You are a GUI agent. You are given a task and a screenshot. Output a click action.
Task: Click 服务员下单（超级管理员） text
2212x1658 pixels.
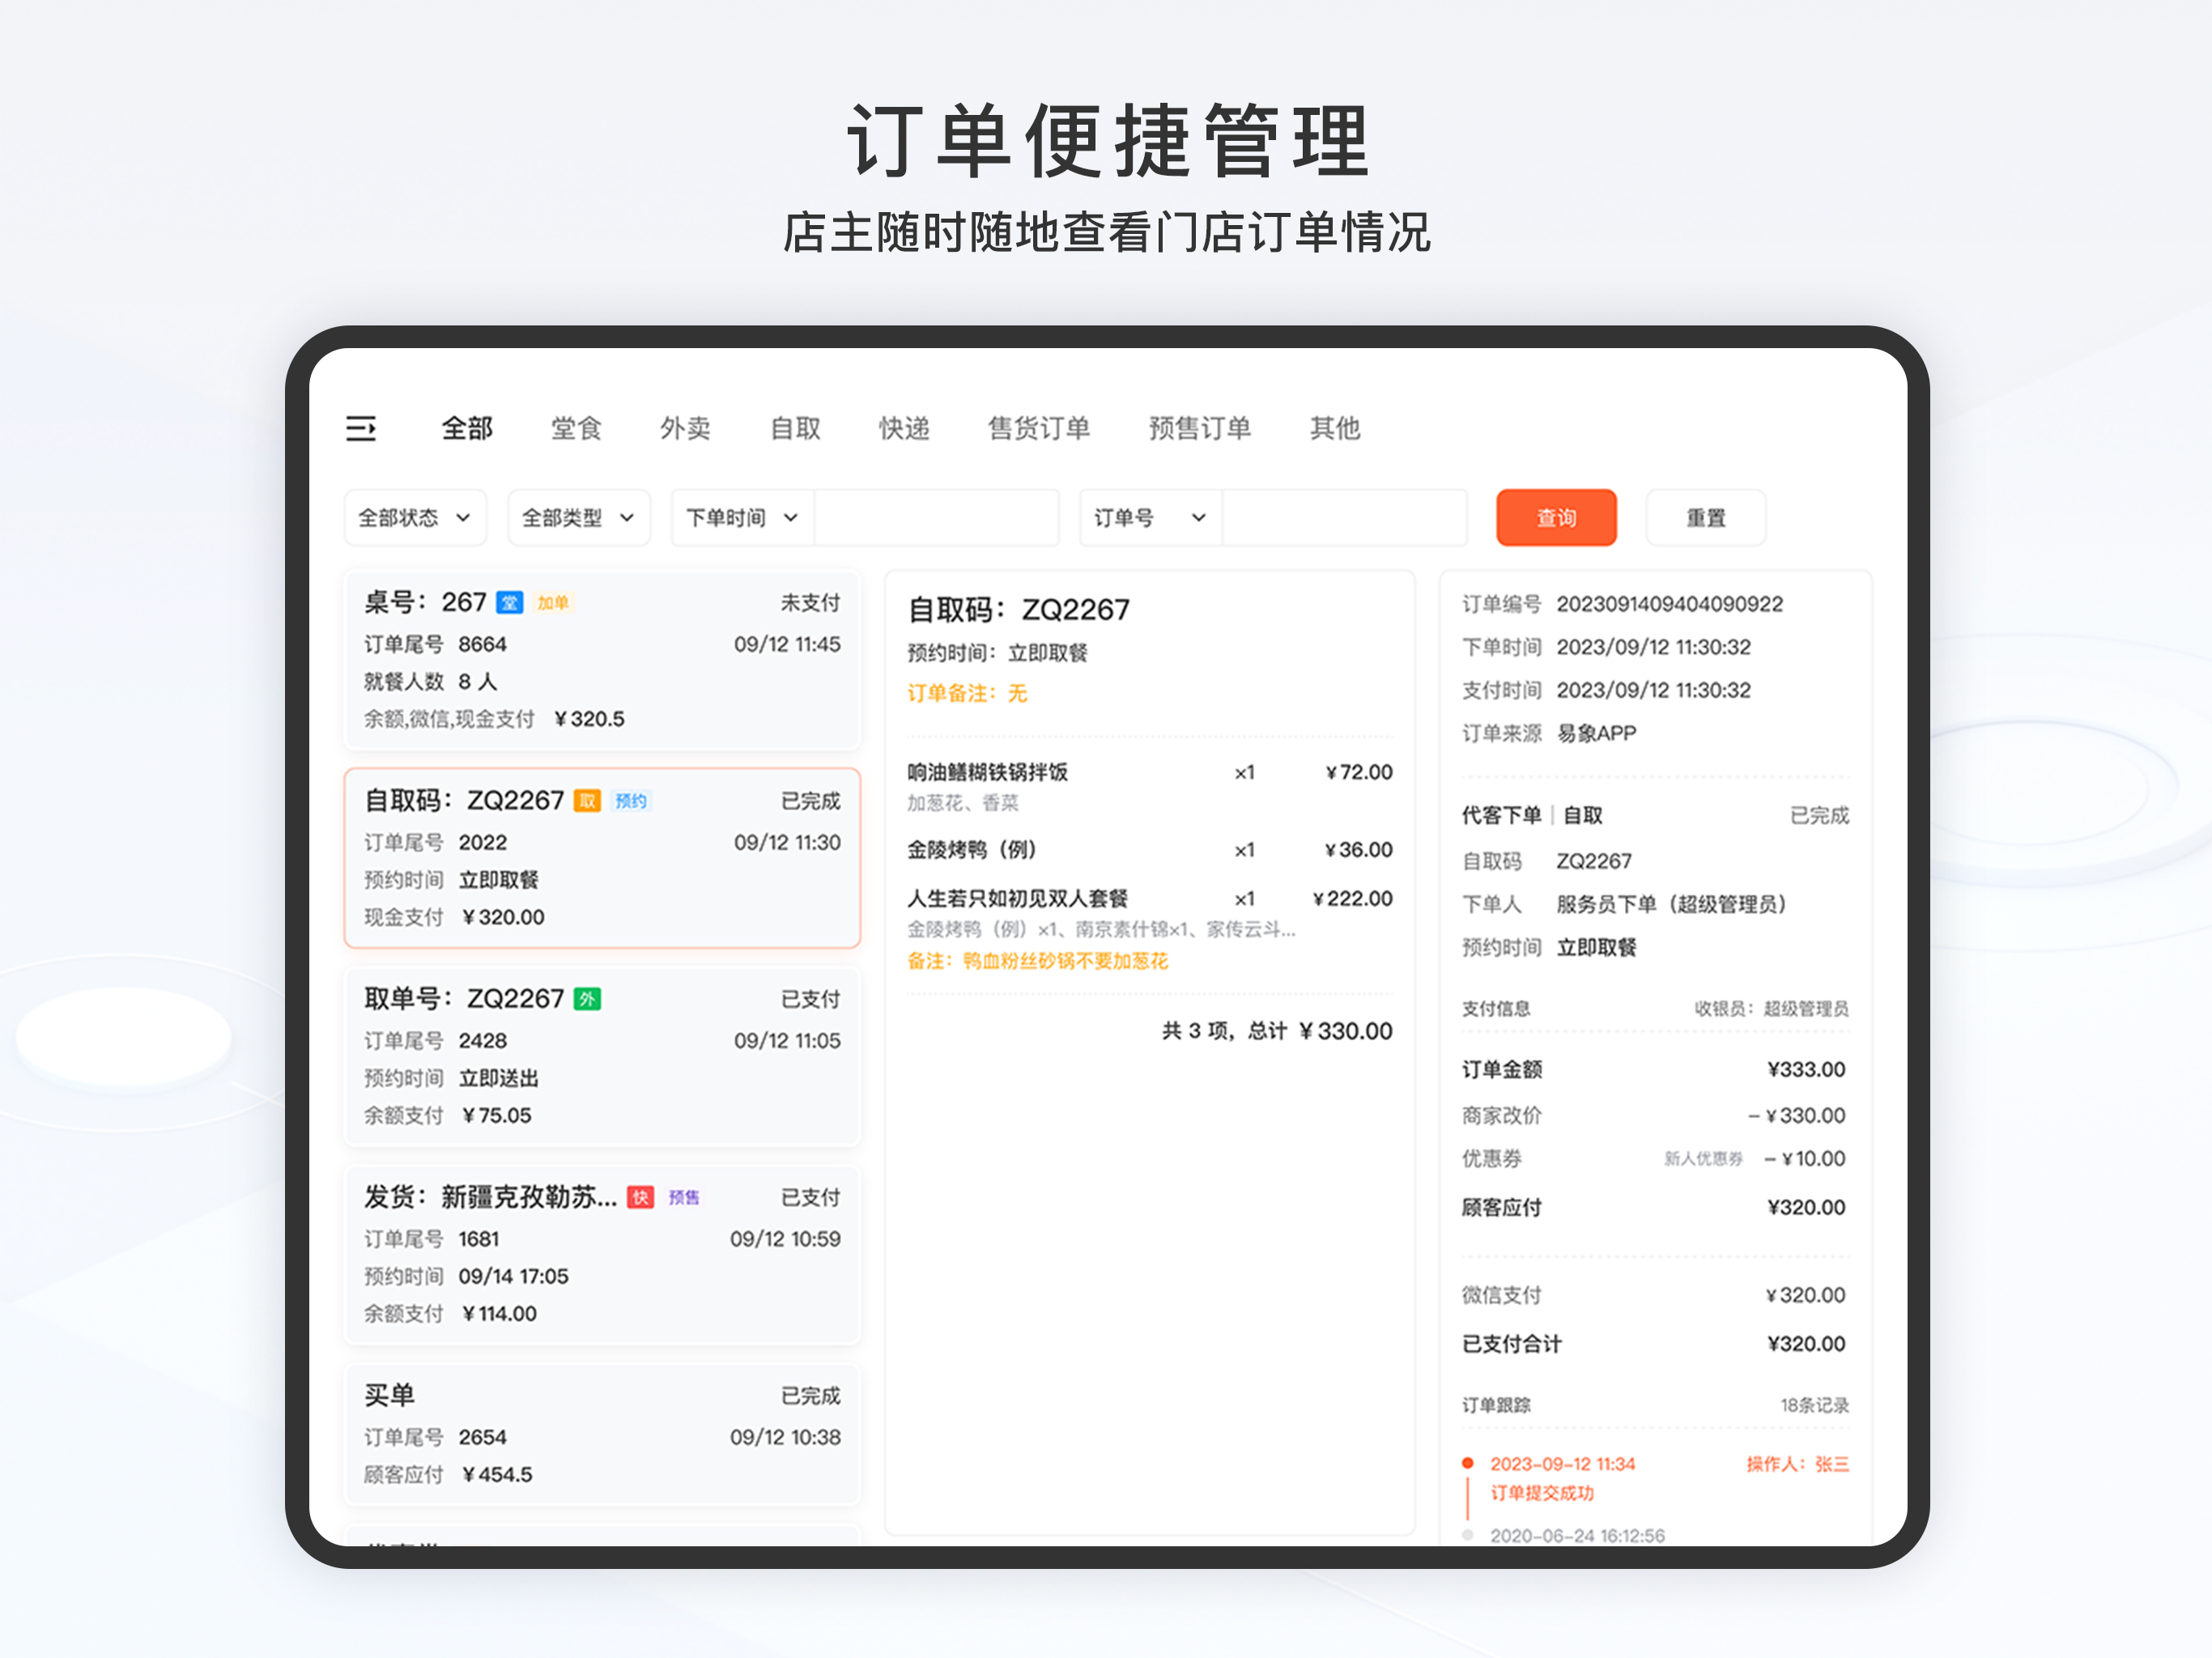(x=1671, y=904)
